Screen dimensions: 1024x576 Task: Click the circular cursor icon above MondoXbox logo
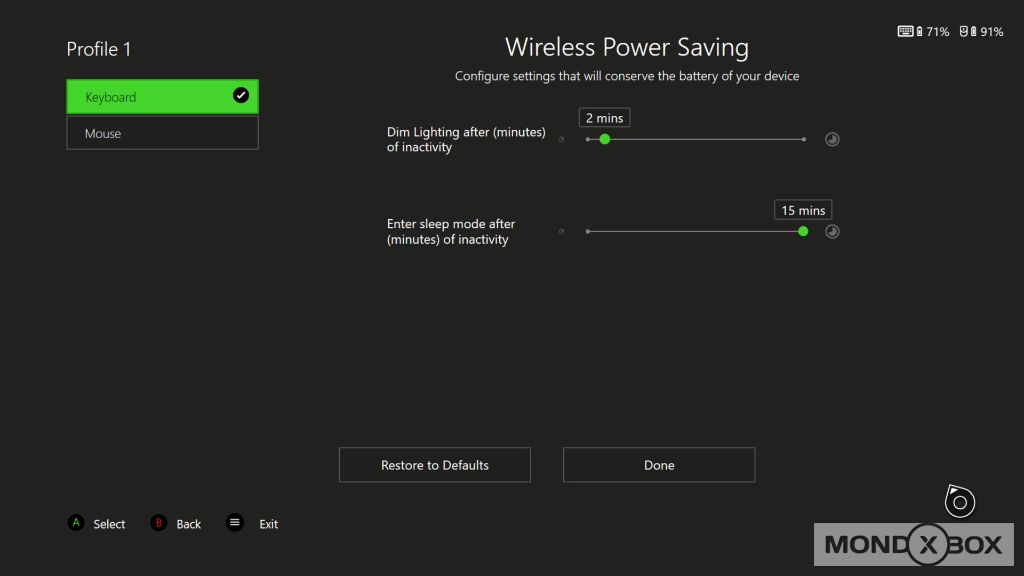click(959, 501)
